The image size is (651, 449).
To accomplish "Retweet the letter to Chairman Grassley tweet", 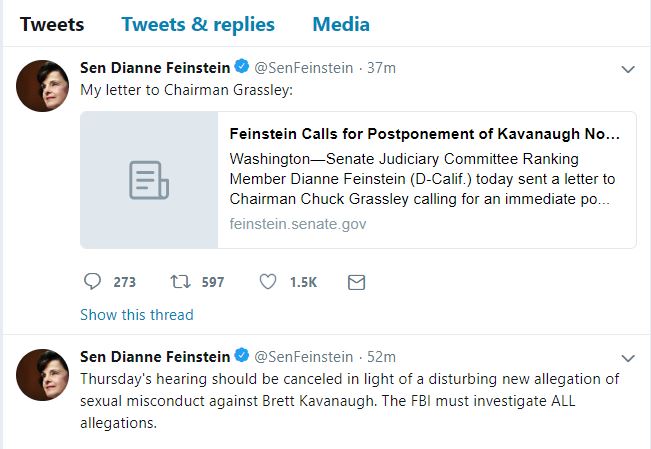I will 181,282.
